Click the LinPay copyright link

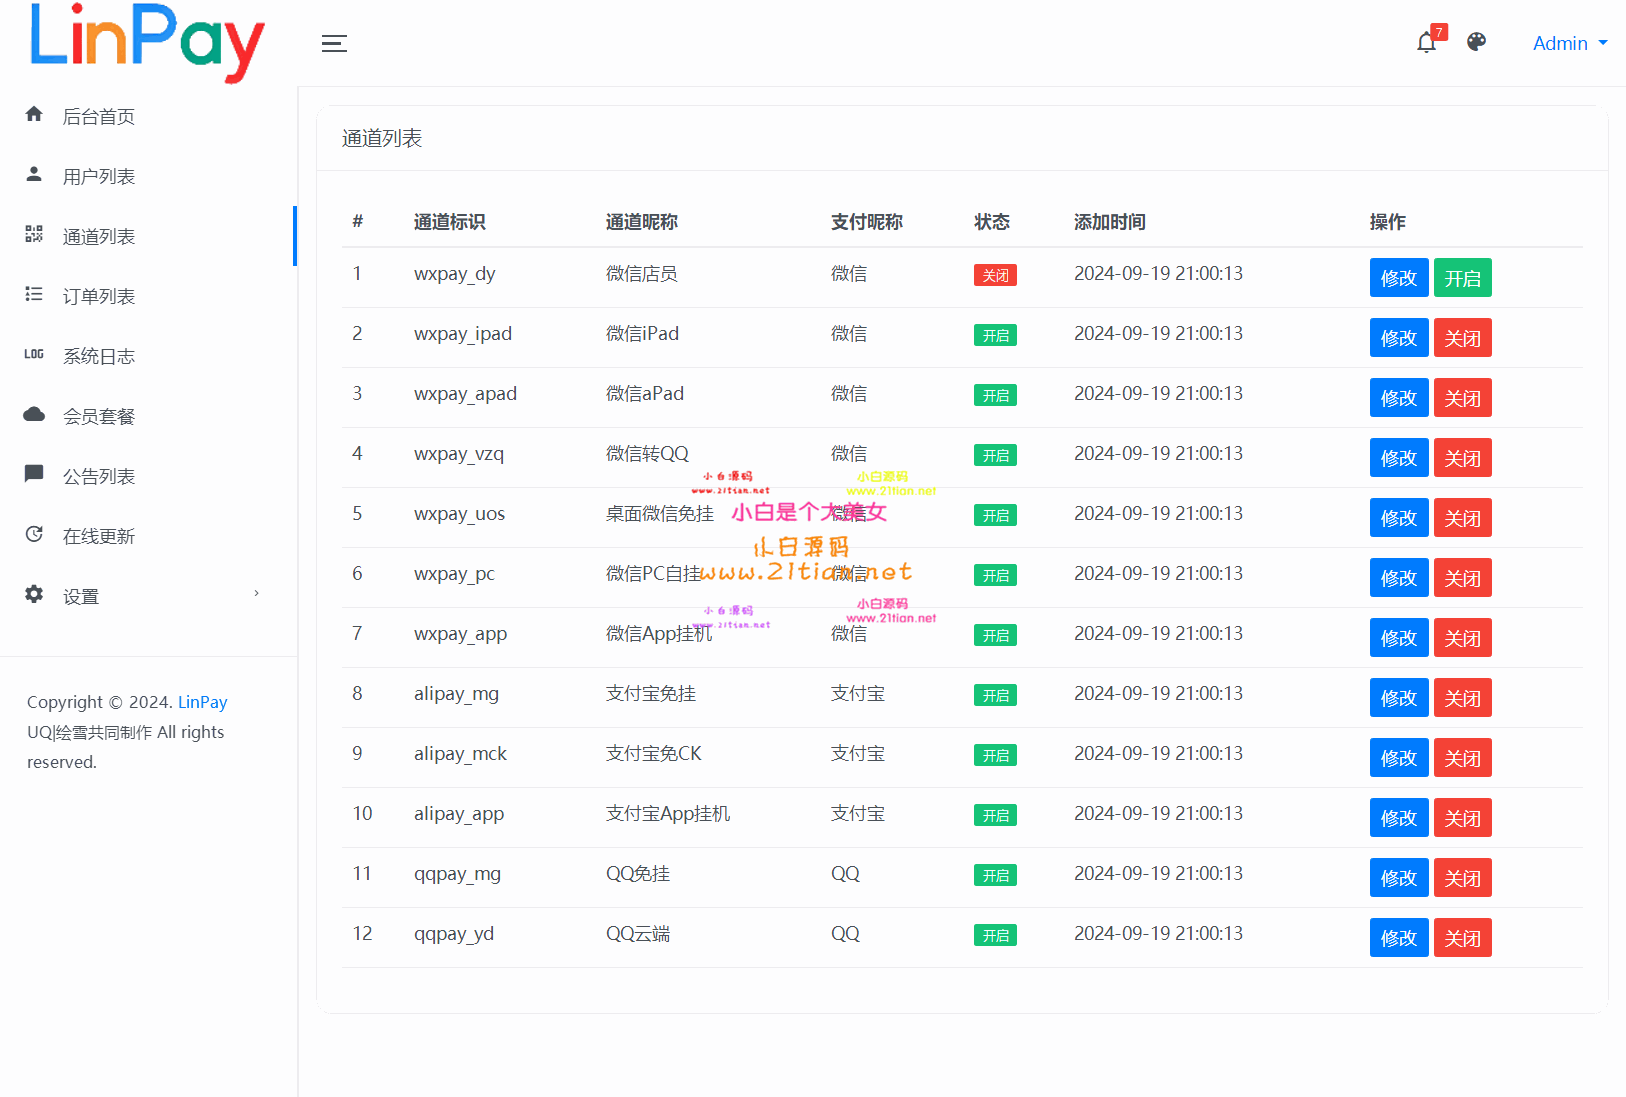(202, 702)
